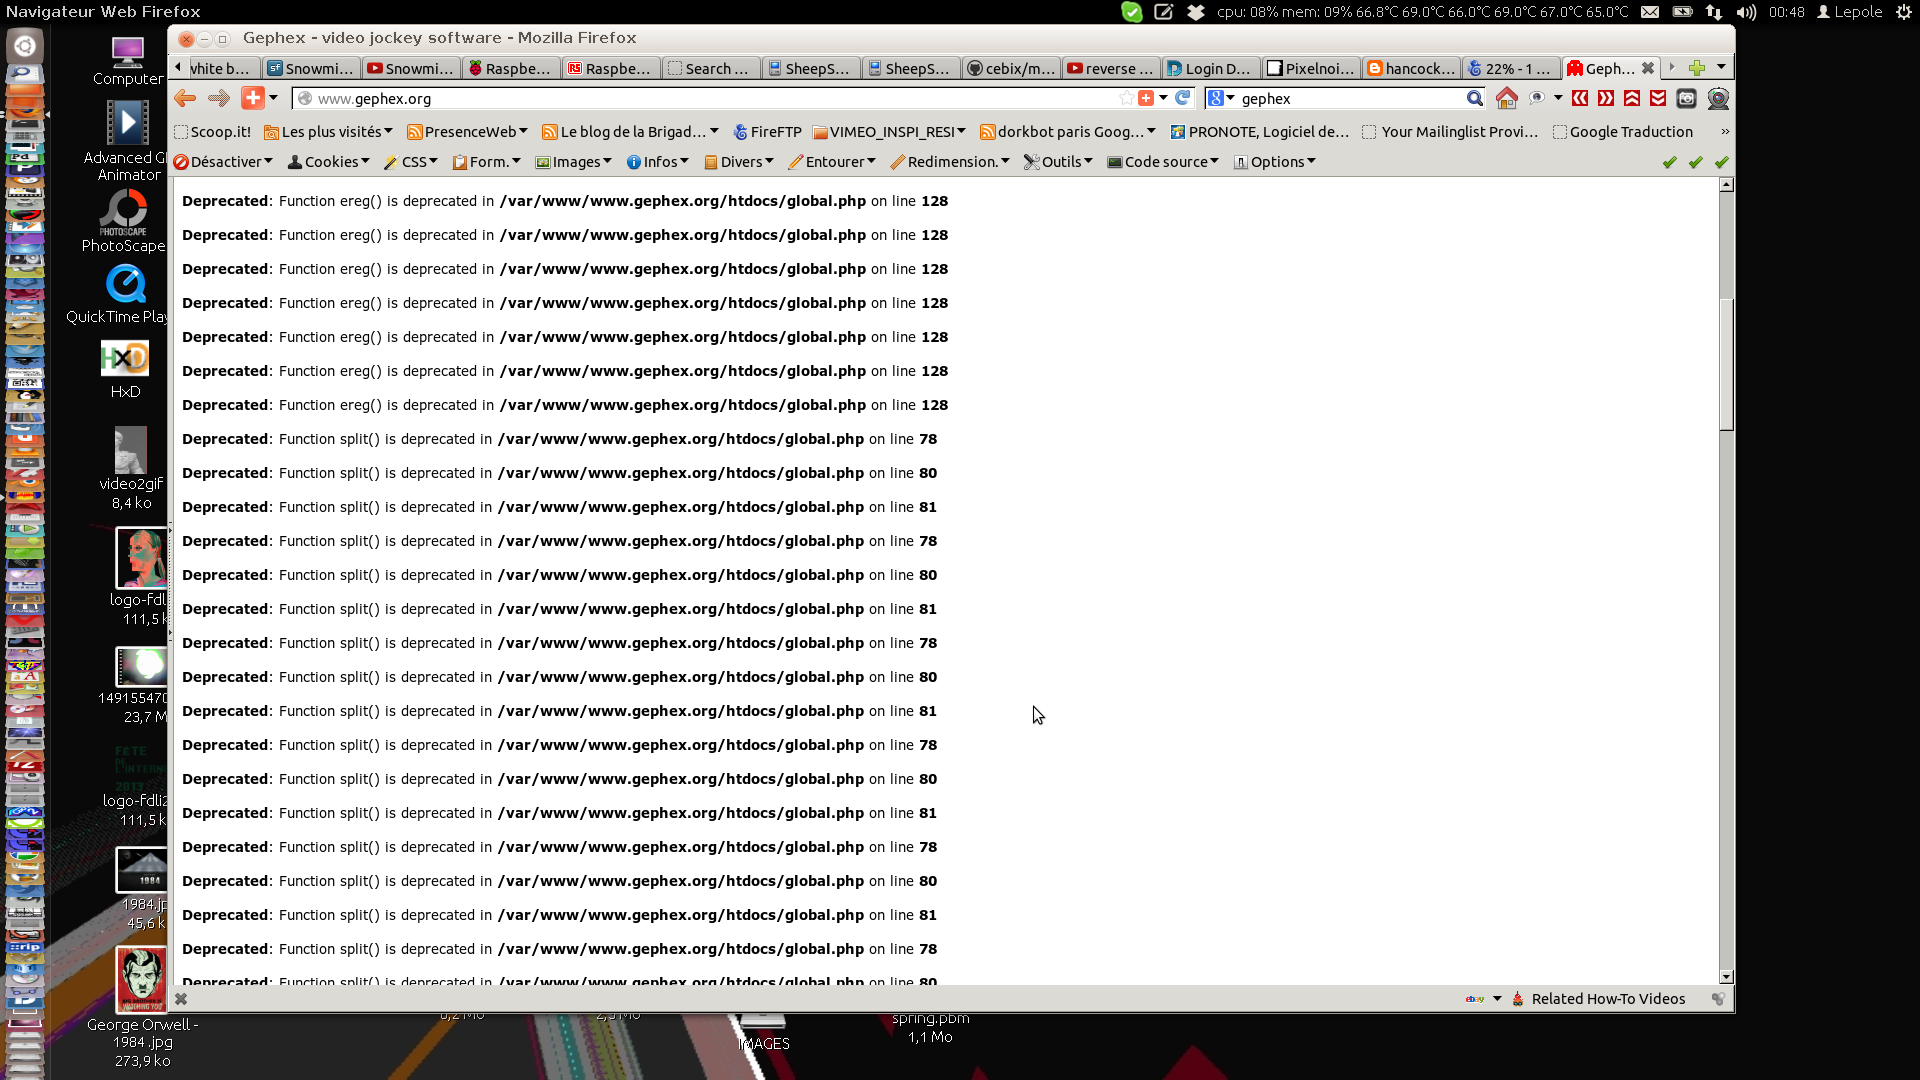This screenshot has height=1080, width=1920.
Task: Bookmark page with the star icon
Action: (1127, 98)
